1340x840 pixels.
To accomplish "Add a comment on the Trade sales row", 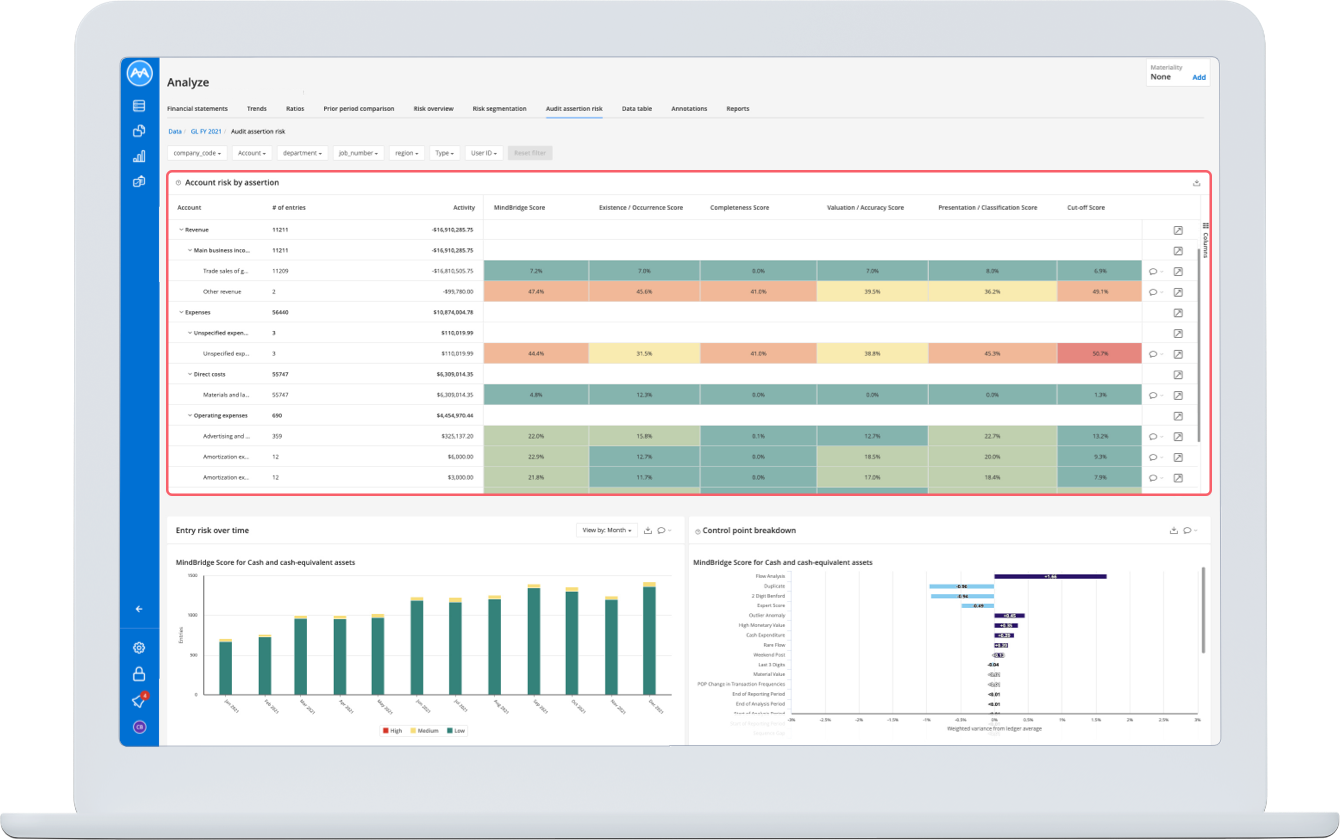I will pos(1155,271).
